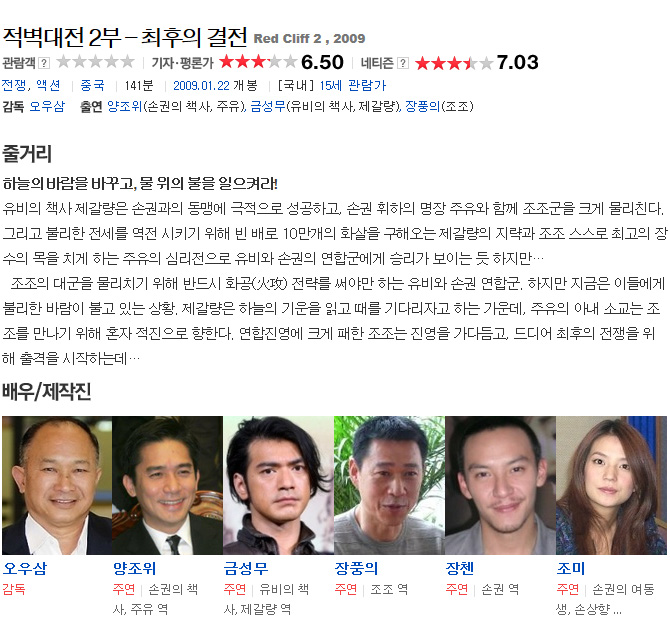The image size is (670, 636).
Task: Click the 2009.01.22 release date link
Action: coord(201,85)
